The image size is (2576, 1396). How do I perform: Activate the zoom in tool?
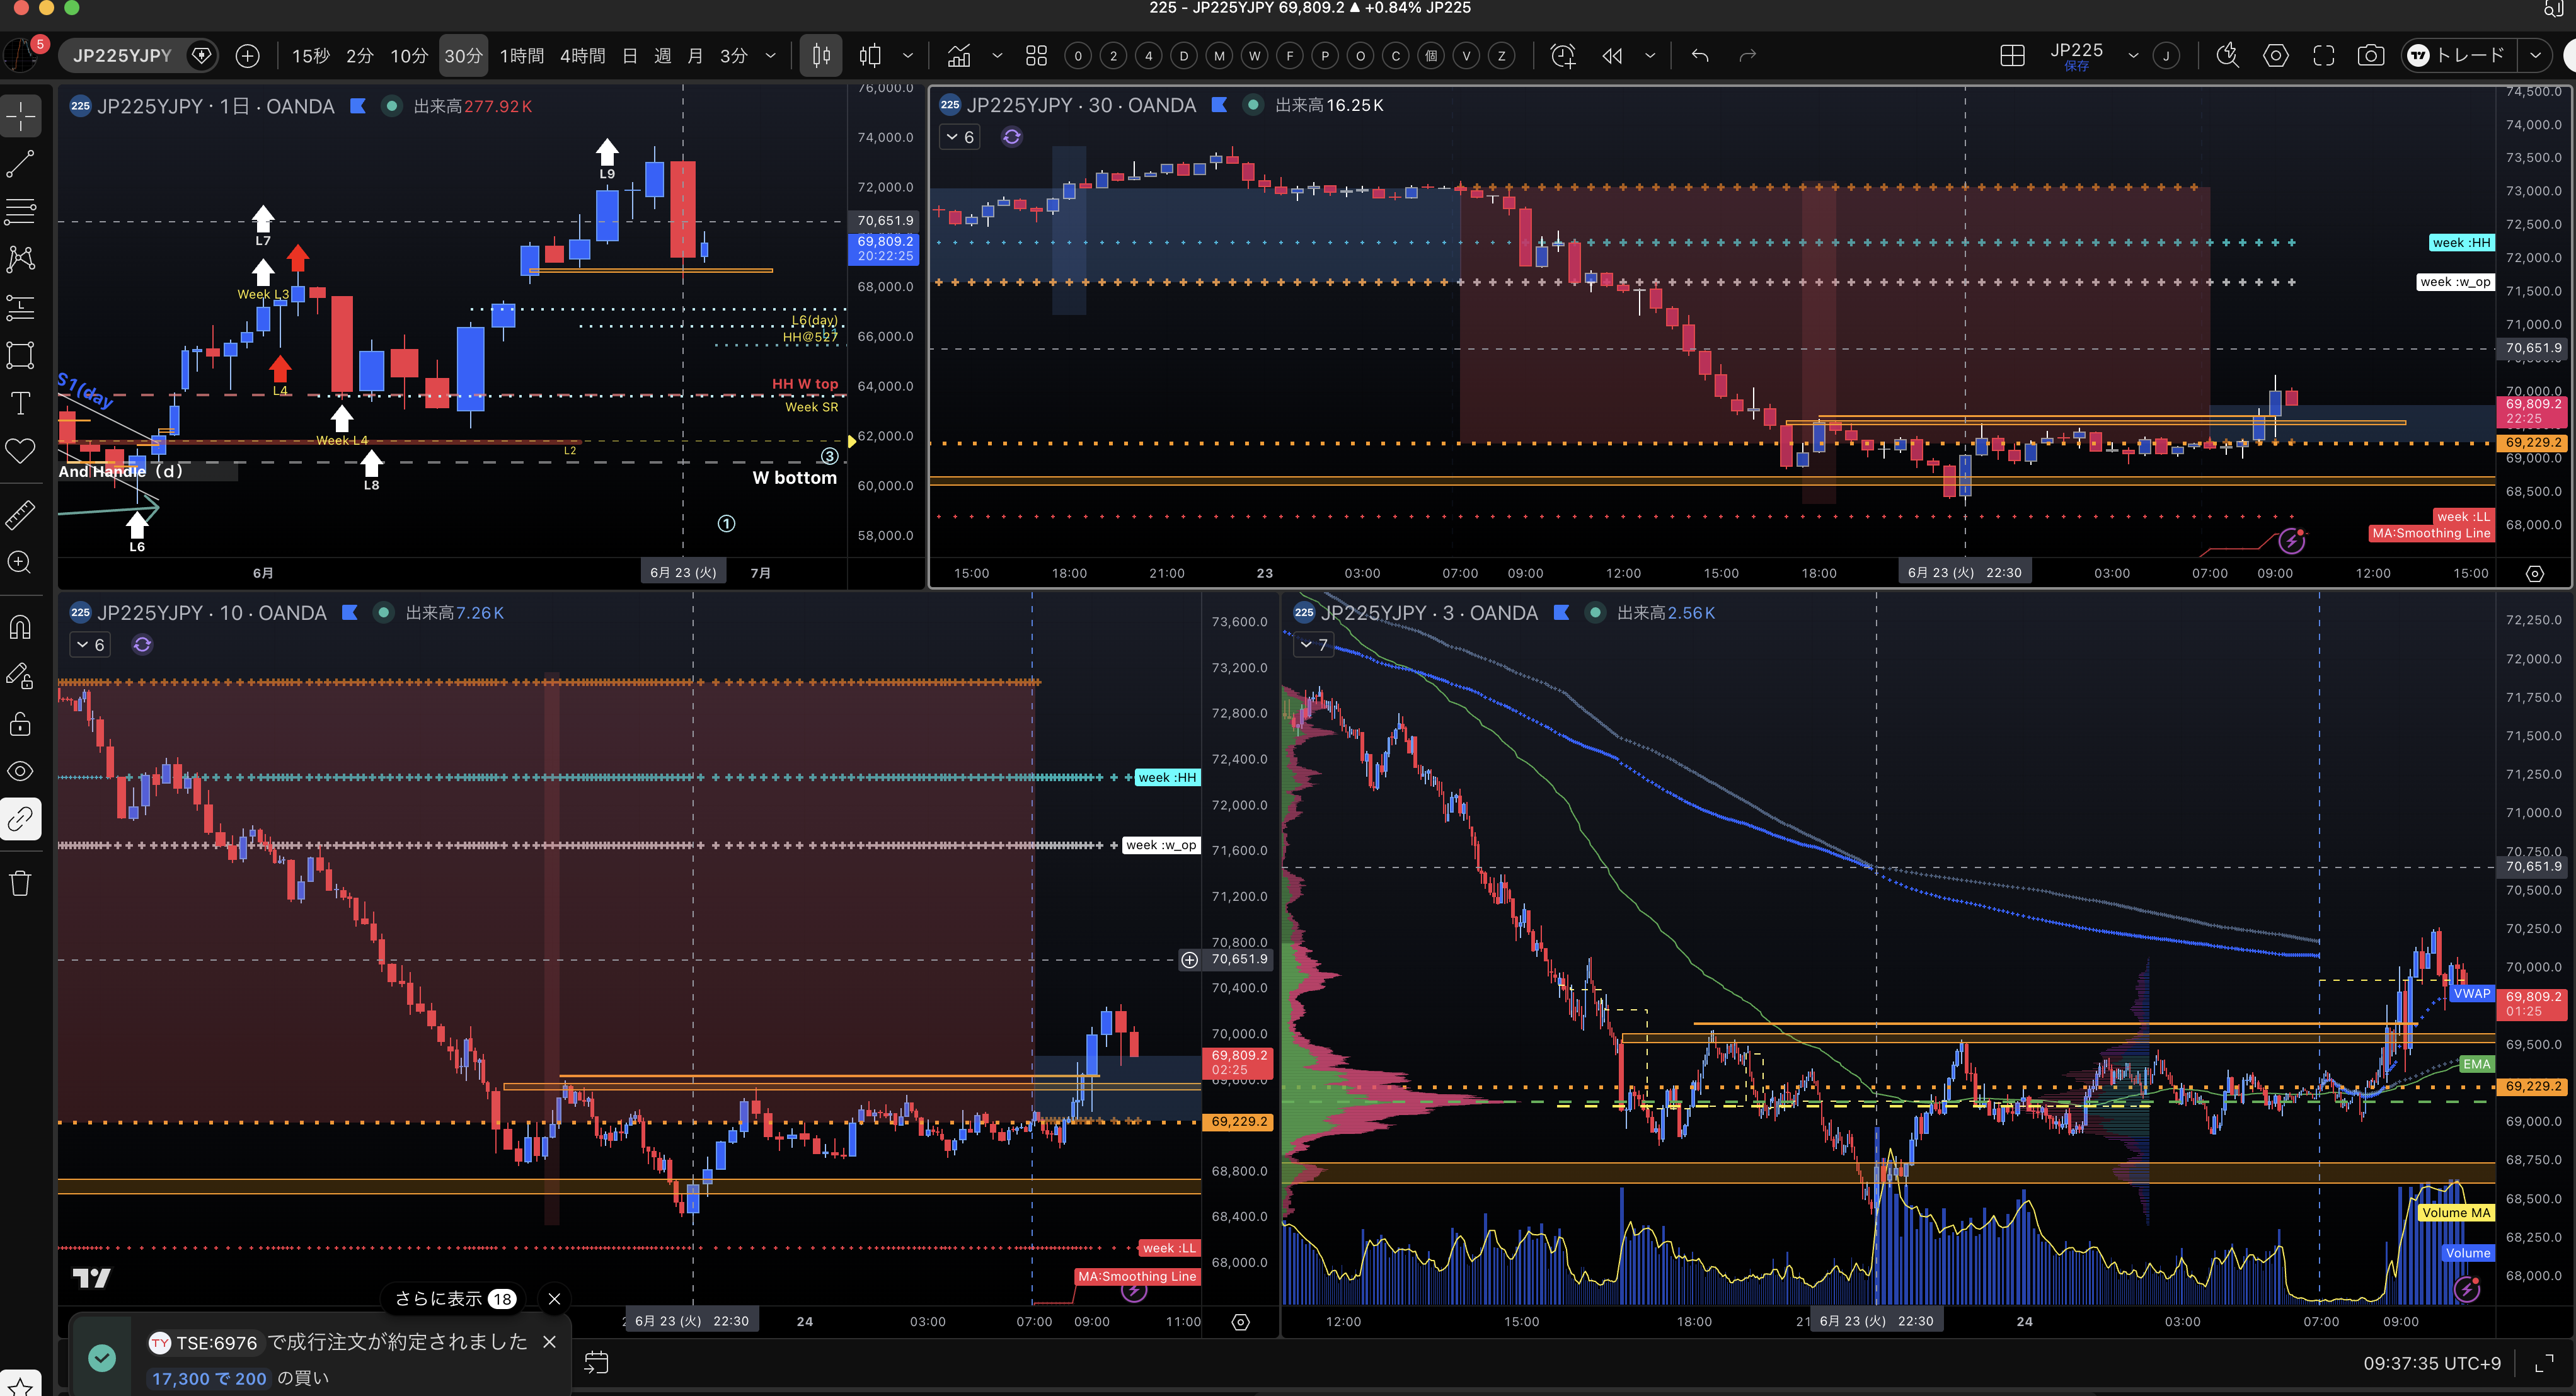point(21,562)
